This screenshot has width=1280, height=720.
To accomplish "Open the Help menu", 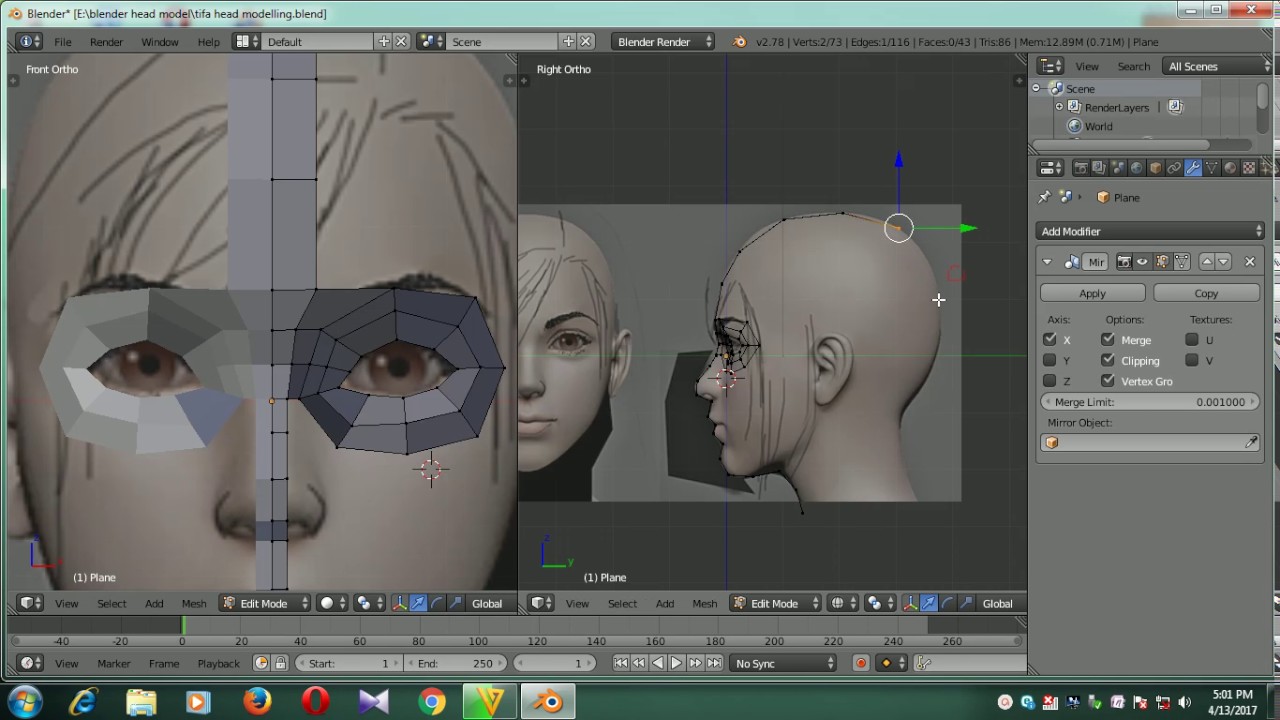I will 209,42.
